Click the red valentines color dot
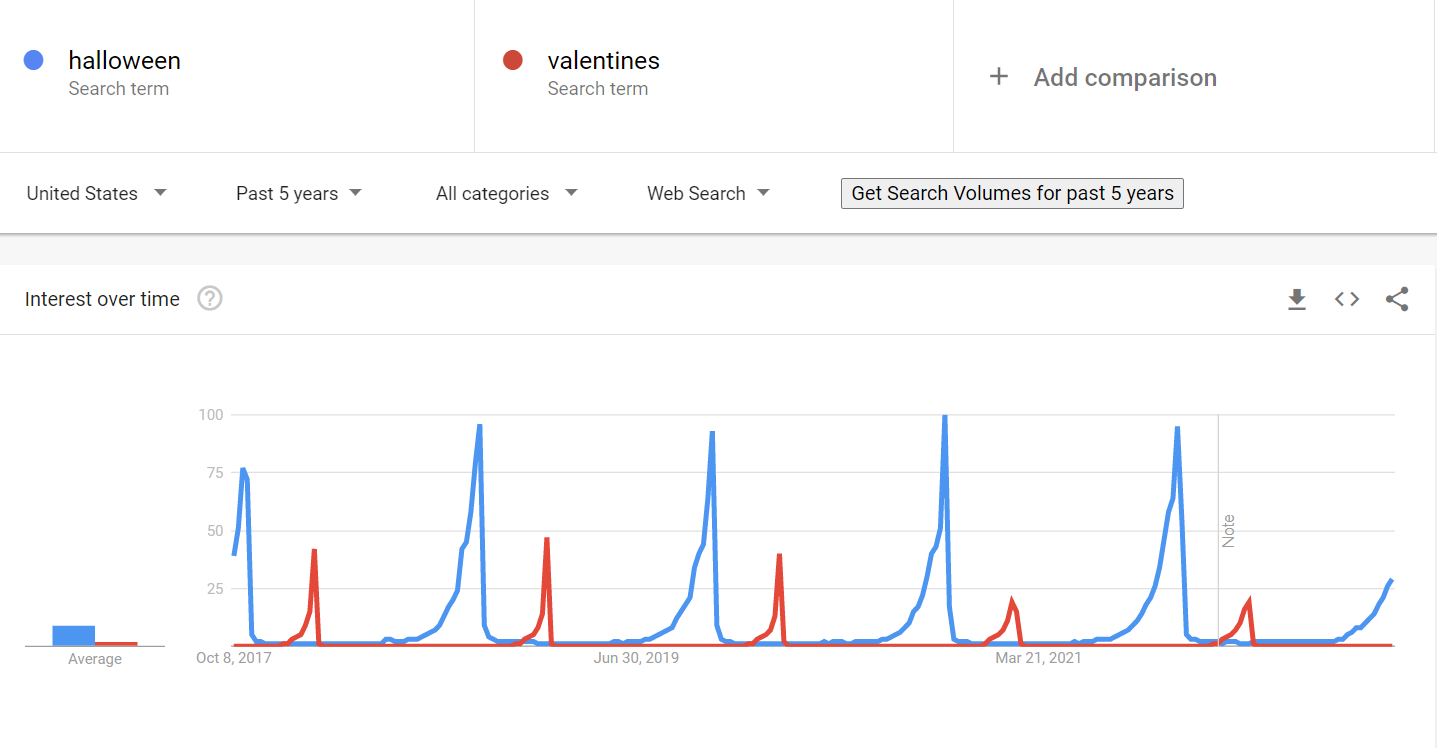 coord(513,60)
